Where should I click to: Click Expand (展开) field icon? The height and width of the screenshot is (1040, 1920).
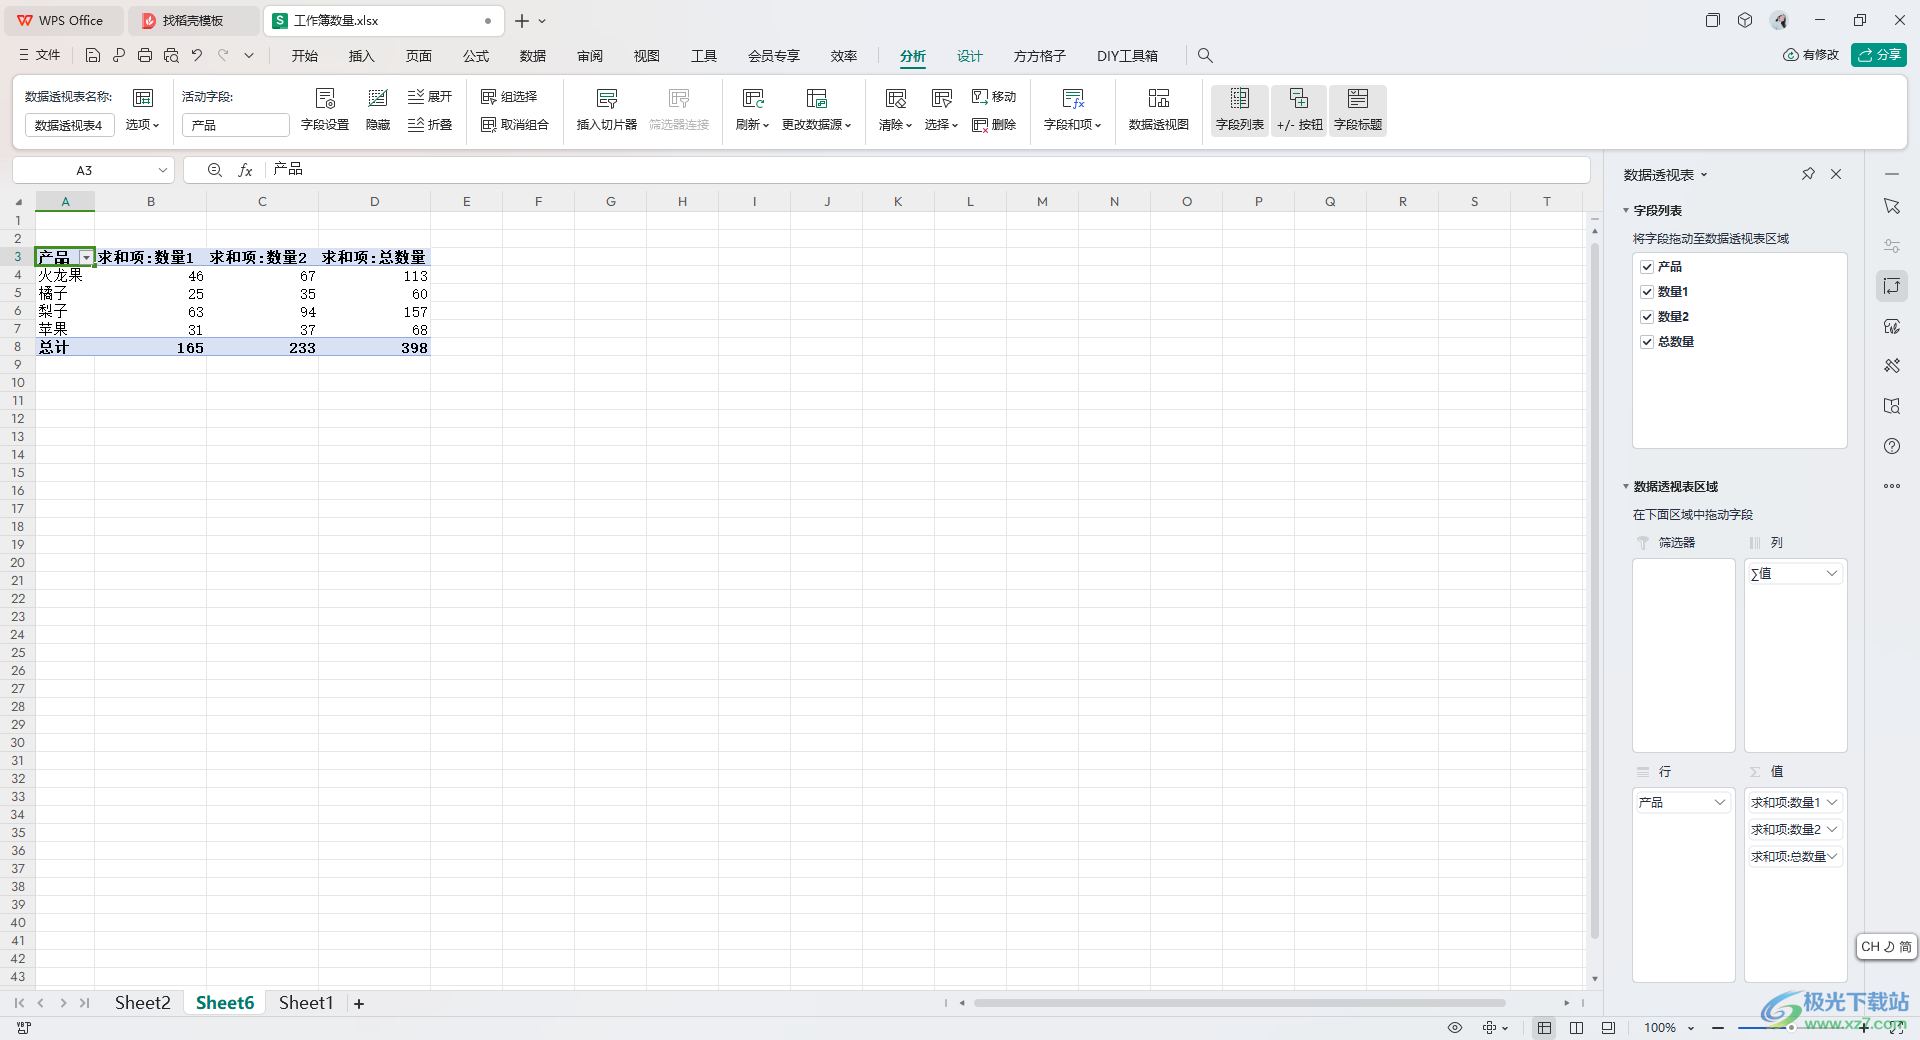[x=430, y=96]
